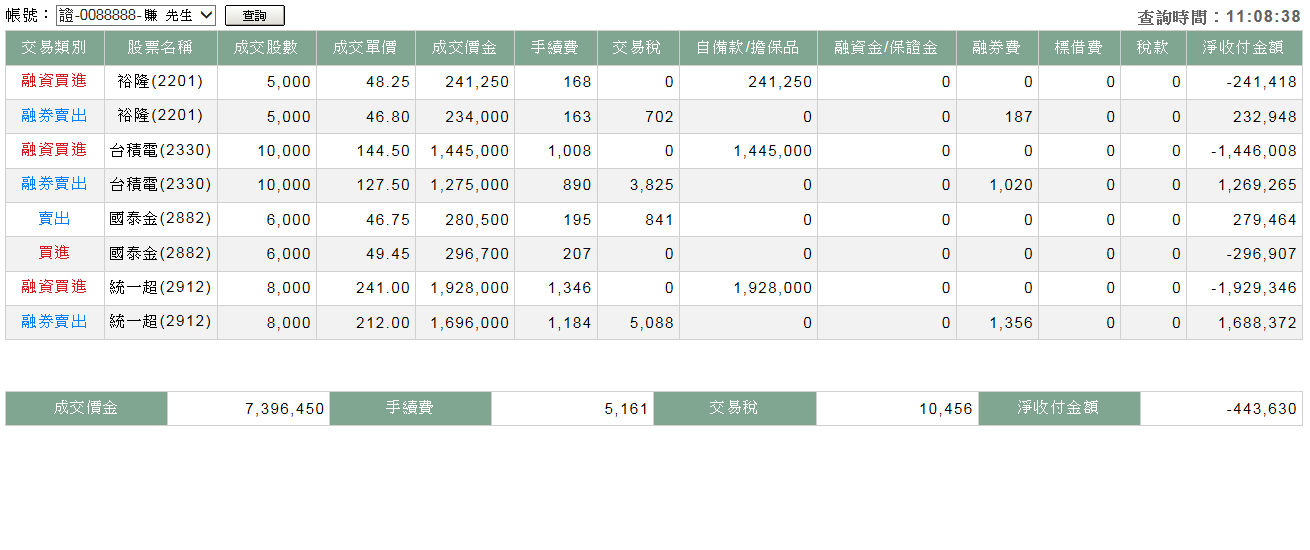Click 賣出 in the 國泰金(2882) row
The width and height of the screenshot is (1310, 550).
point(54,219)
